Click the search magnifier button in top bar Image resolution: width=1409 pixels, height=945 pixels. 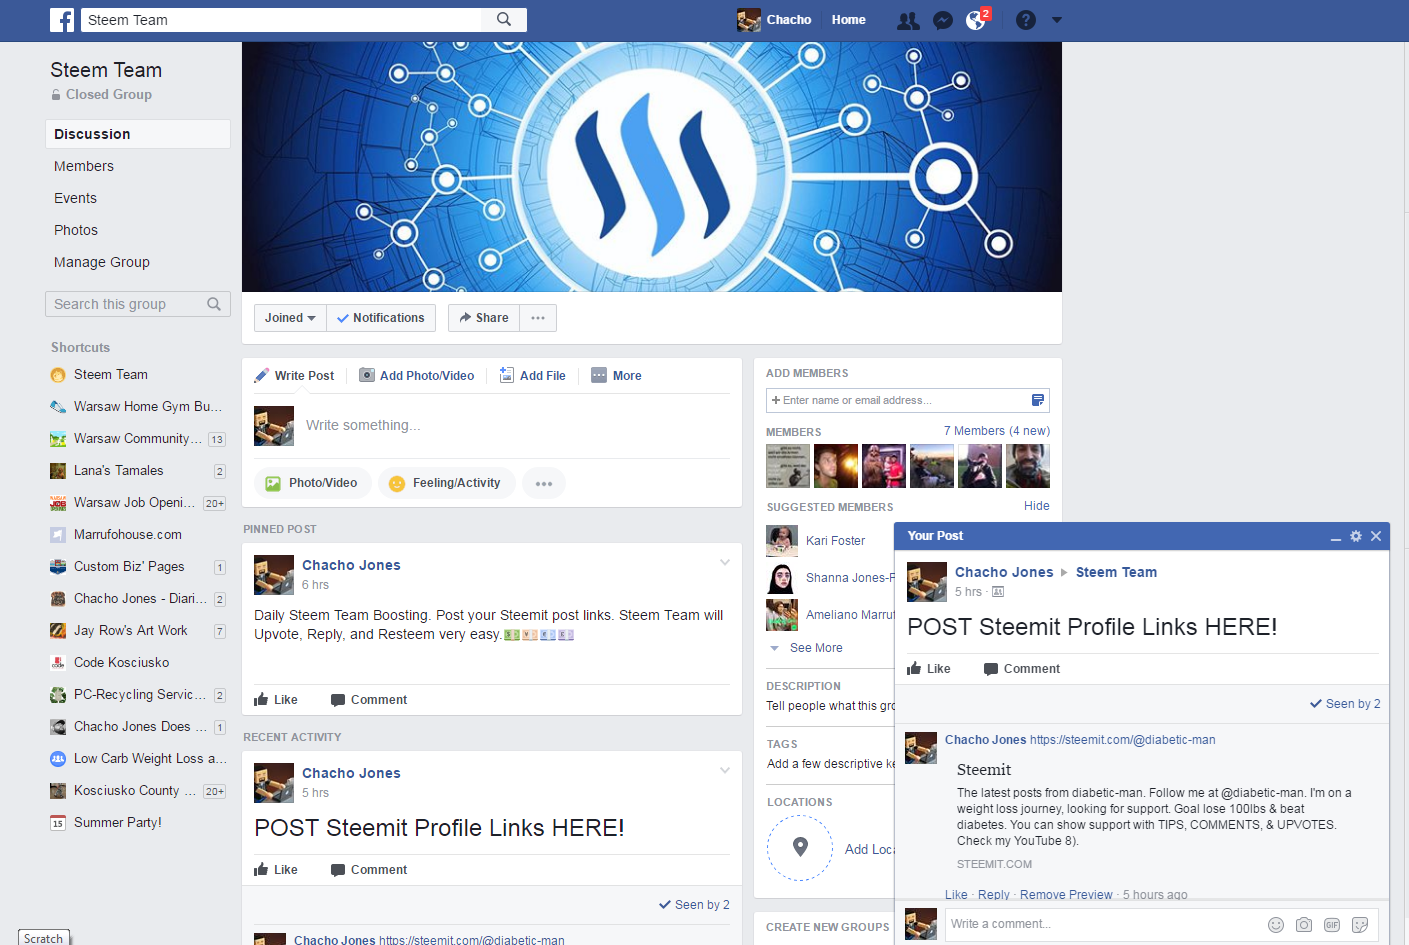(504, 20)
